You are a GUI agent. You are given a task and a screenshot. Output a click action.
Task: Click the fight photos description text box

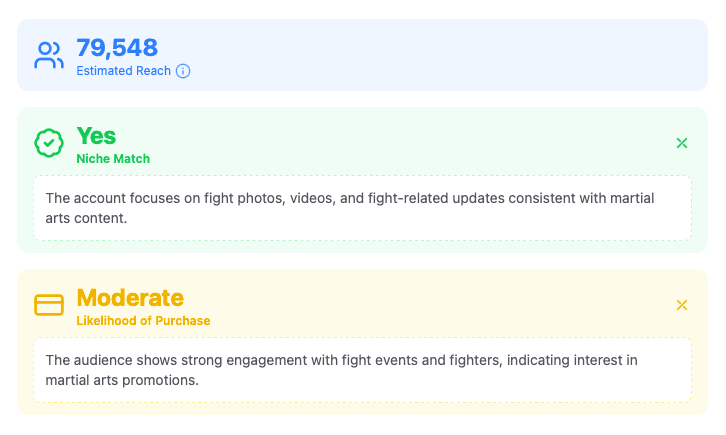(363, 208)
